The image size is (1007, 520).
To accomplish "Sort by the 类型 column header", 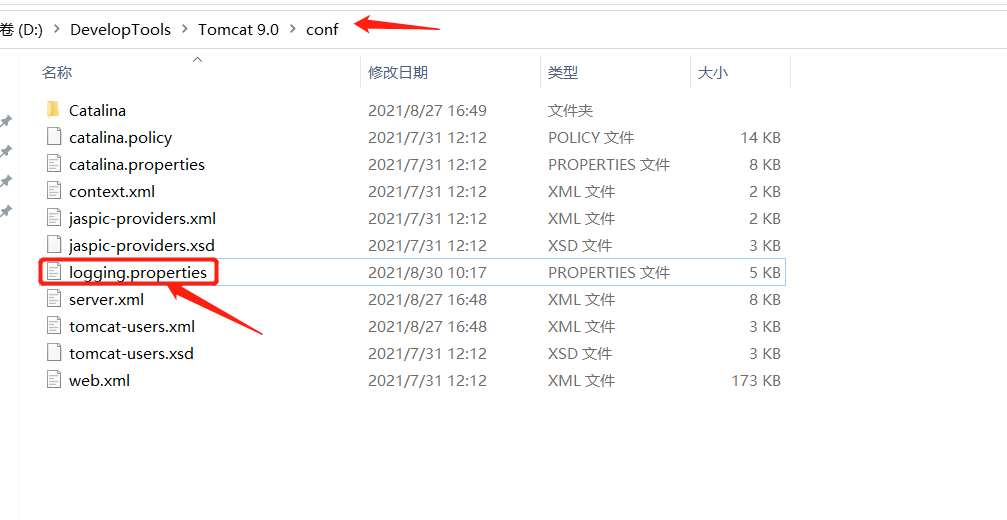I will pyautogui.click(x=563, y=72).
